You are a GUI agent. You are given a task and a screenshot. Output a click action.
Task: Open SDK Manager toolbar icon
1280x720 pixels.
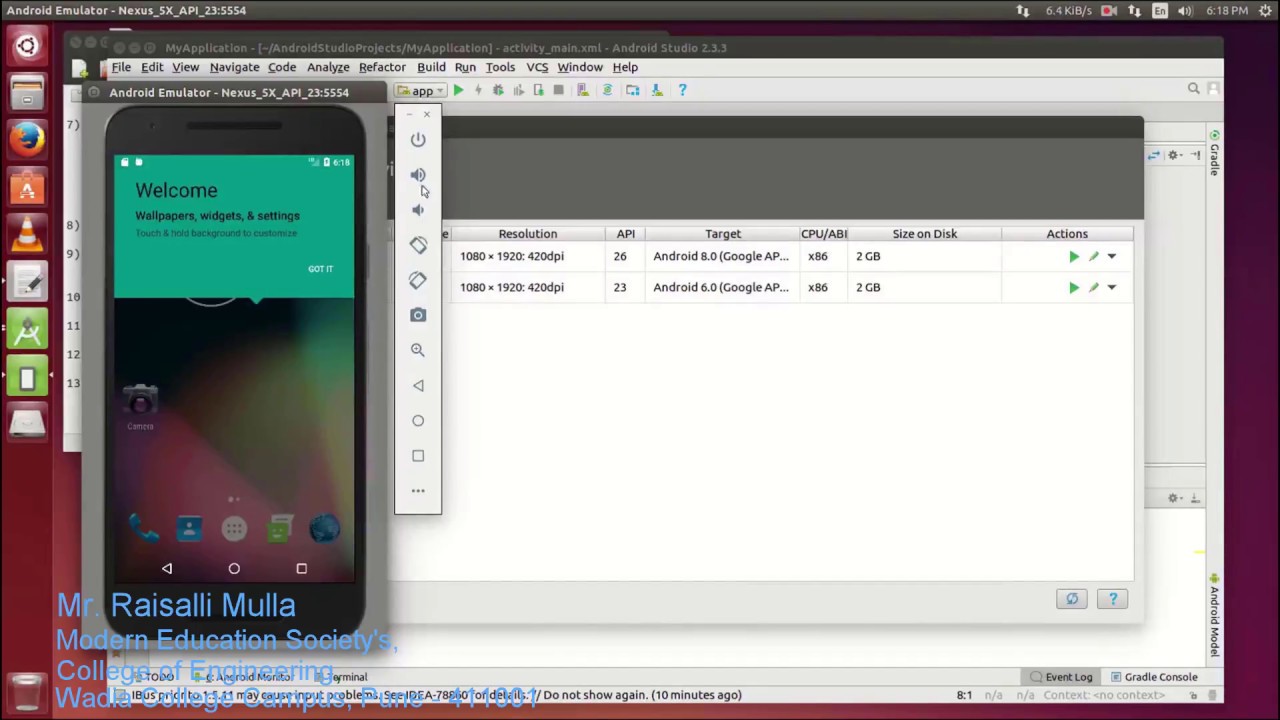pyautogui.click(x=657, y=90)
